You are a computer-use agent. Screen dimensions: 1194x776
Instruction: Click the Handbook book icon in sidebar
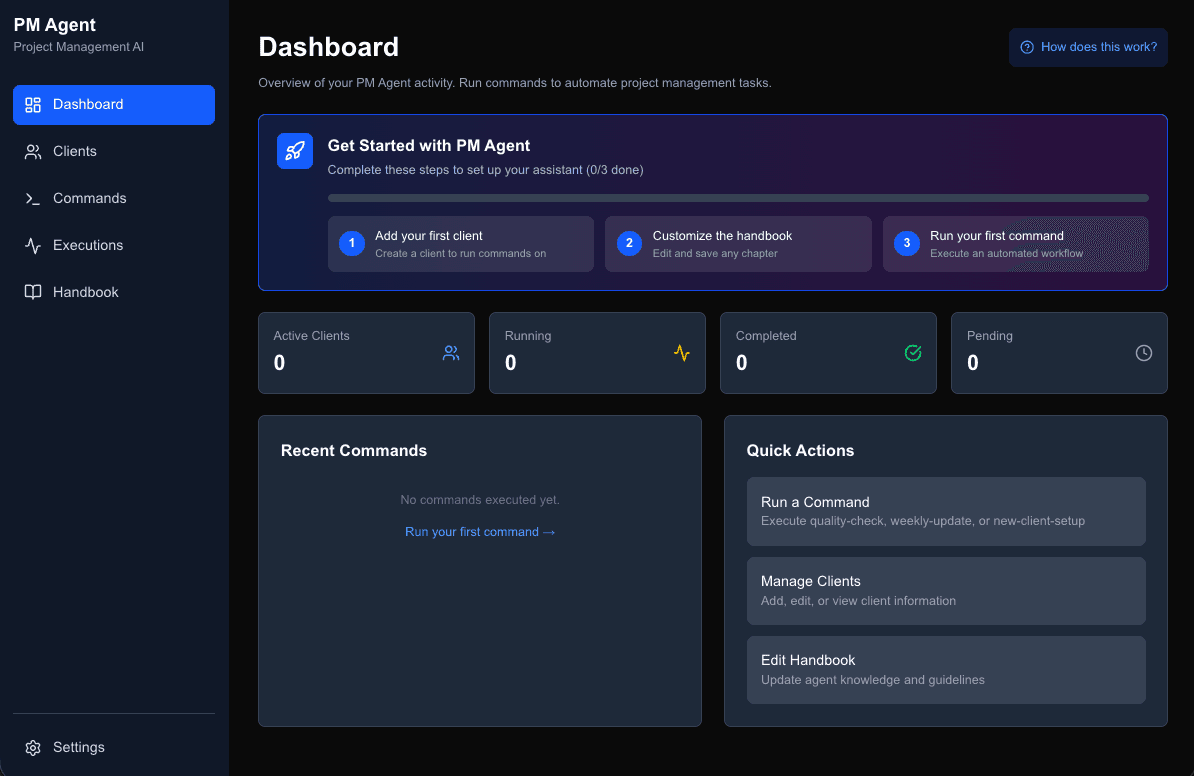click(x=33, y=292)
